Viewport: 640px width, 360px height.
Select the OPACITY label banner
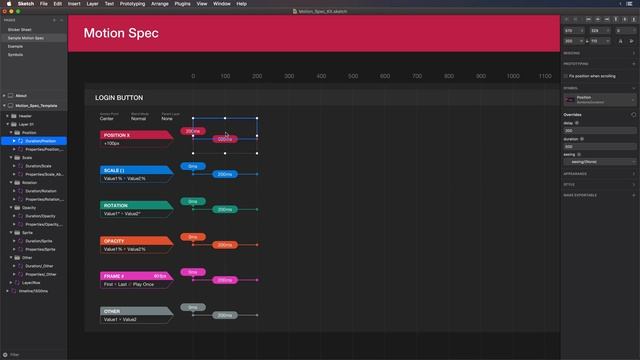136,241
